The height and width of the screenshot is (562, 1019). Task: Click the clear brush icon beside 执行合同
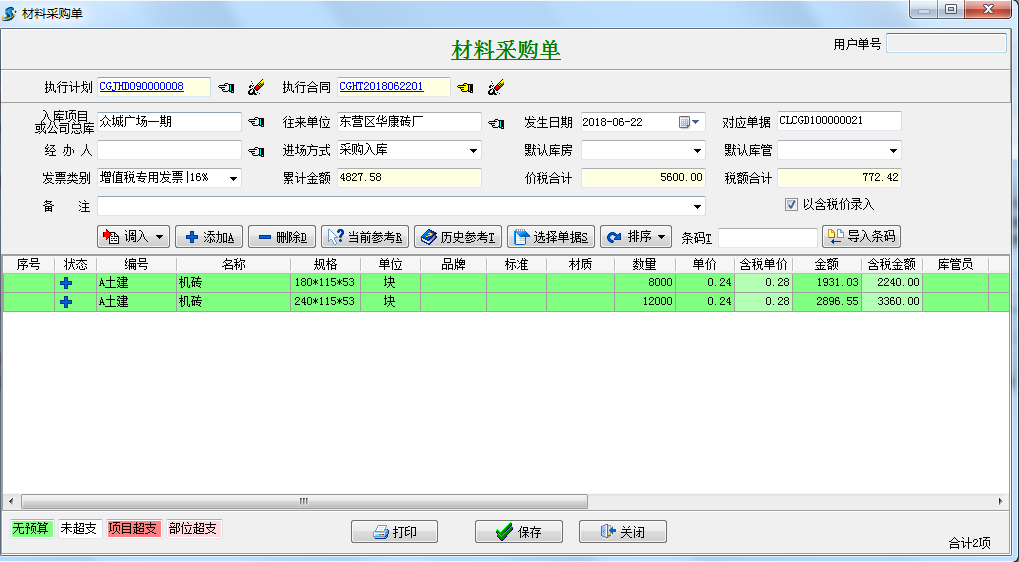(x=495, y=87)
